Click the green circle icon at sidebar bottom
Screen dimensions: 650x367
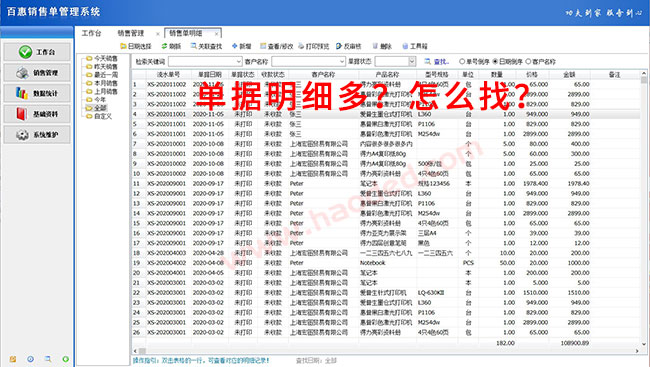[x=65, y=359]
